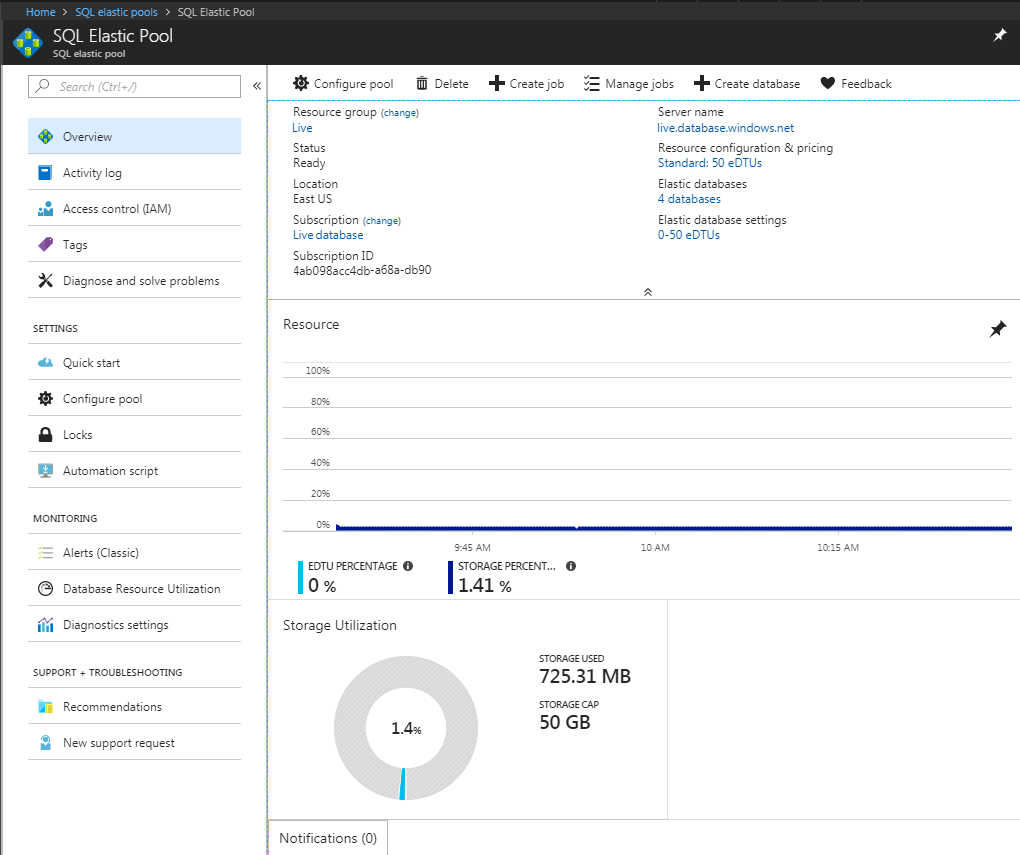Screen dimensions: 1020x855
Task: Open Standard: 50 eDTUs pricing link
Action: 710,163
